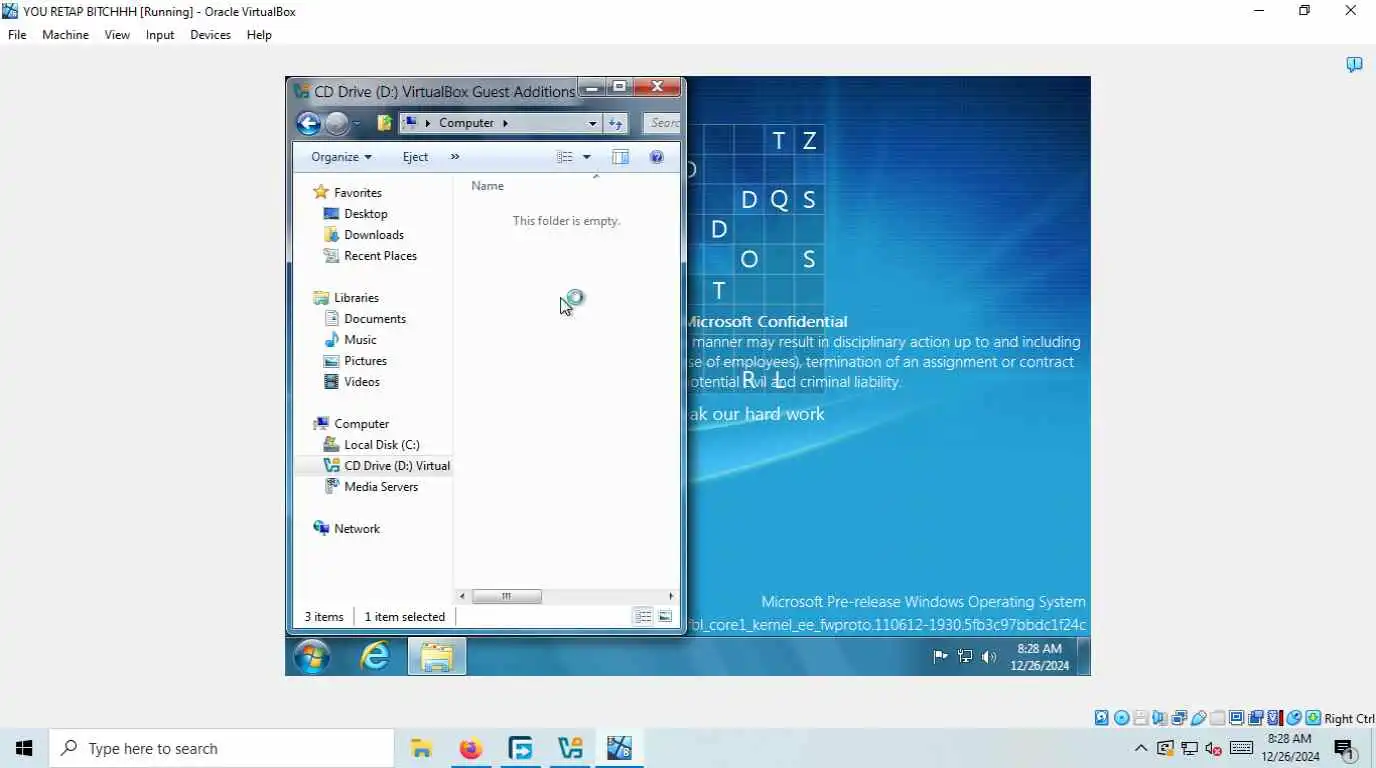
Task: Open the VirtualBox Input menu
Action: [x=160, y=35]
